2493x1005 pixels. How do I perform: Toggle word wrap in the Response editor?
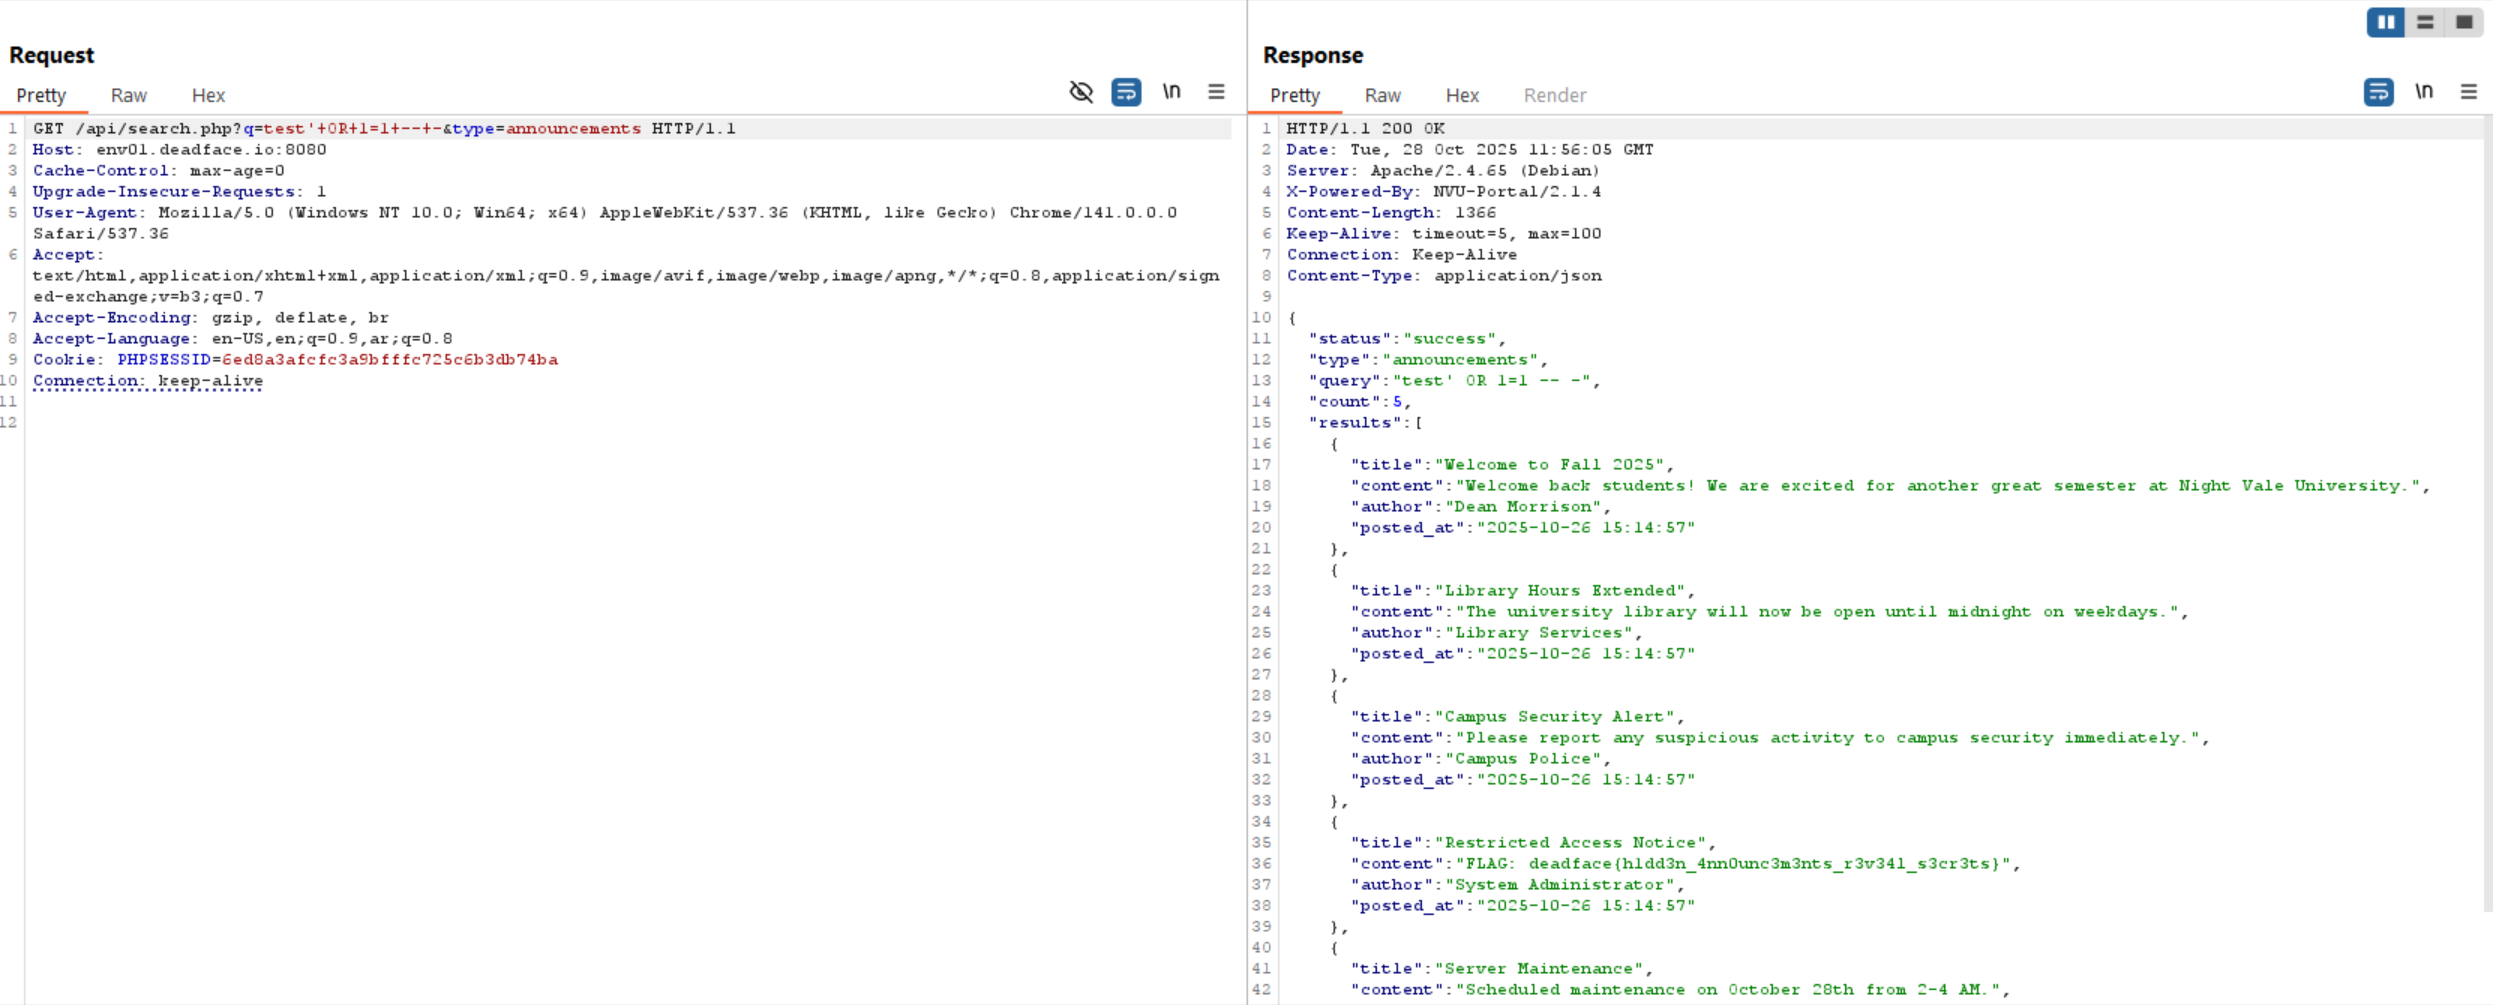(x=2379, y=91)
